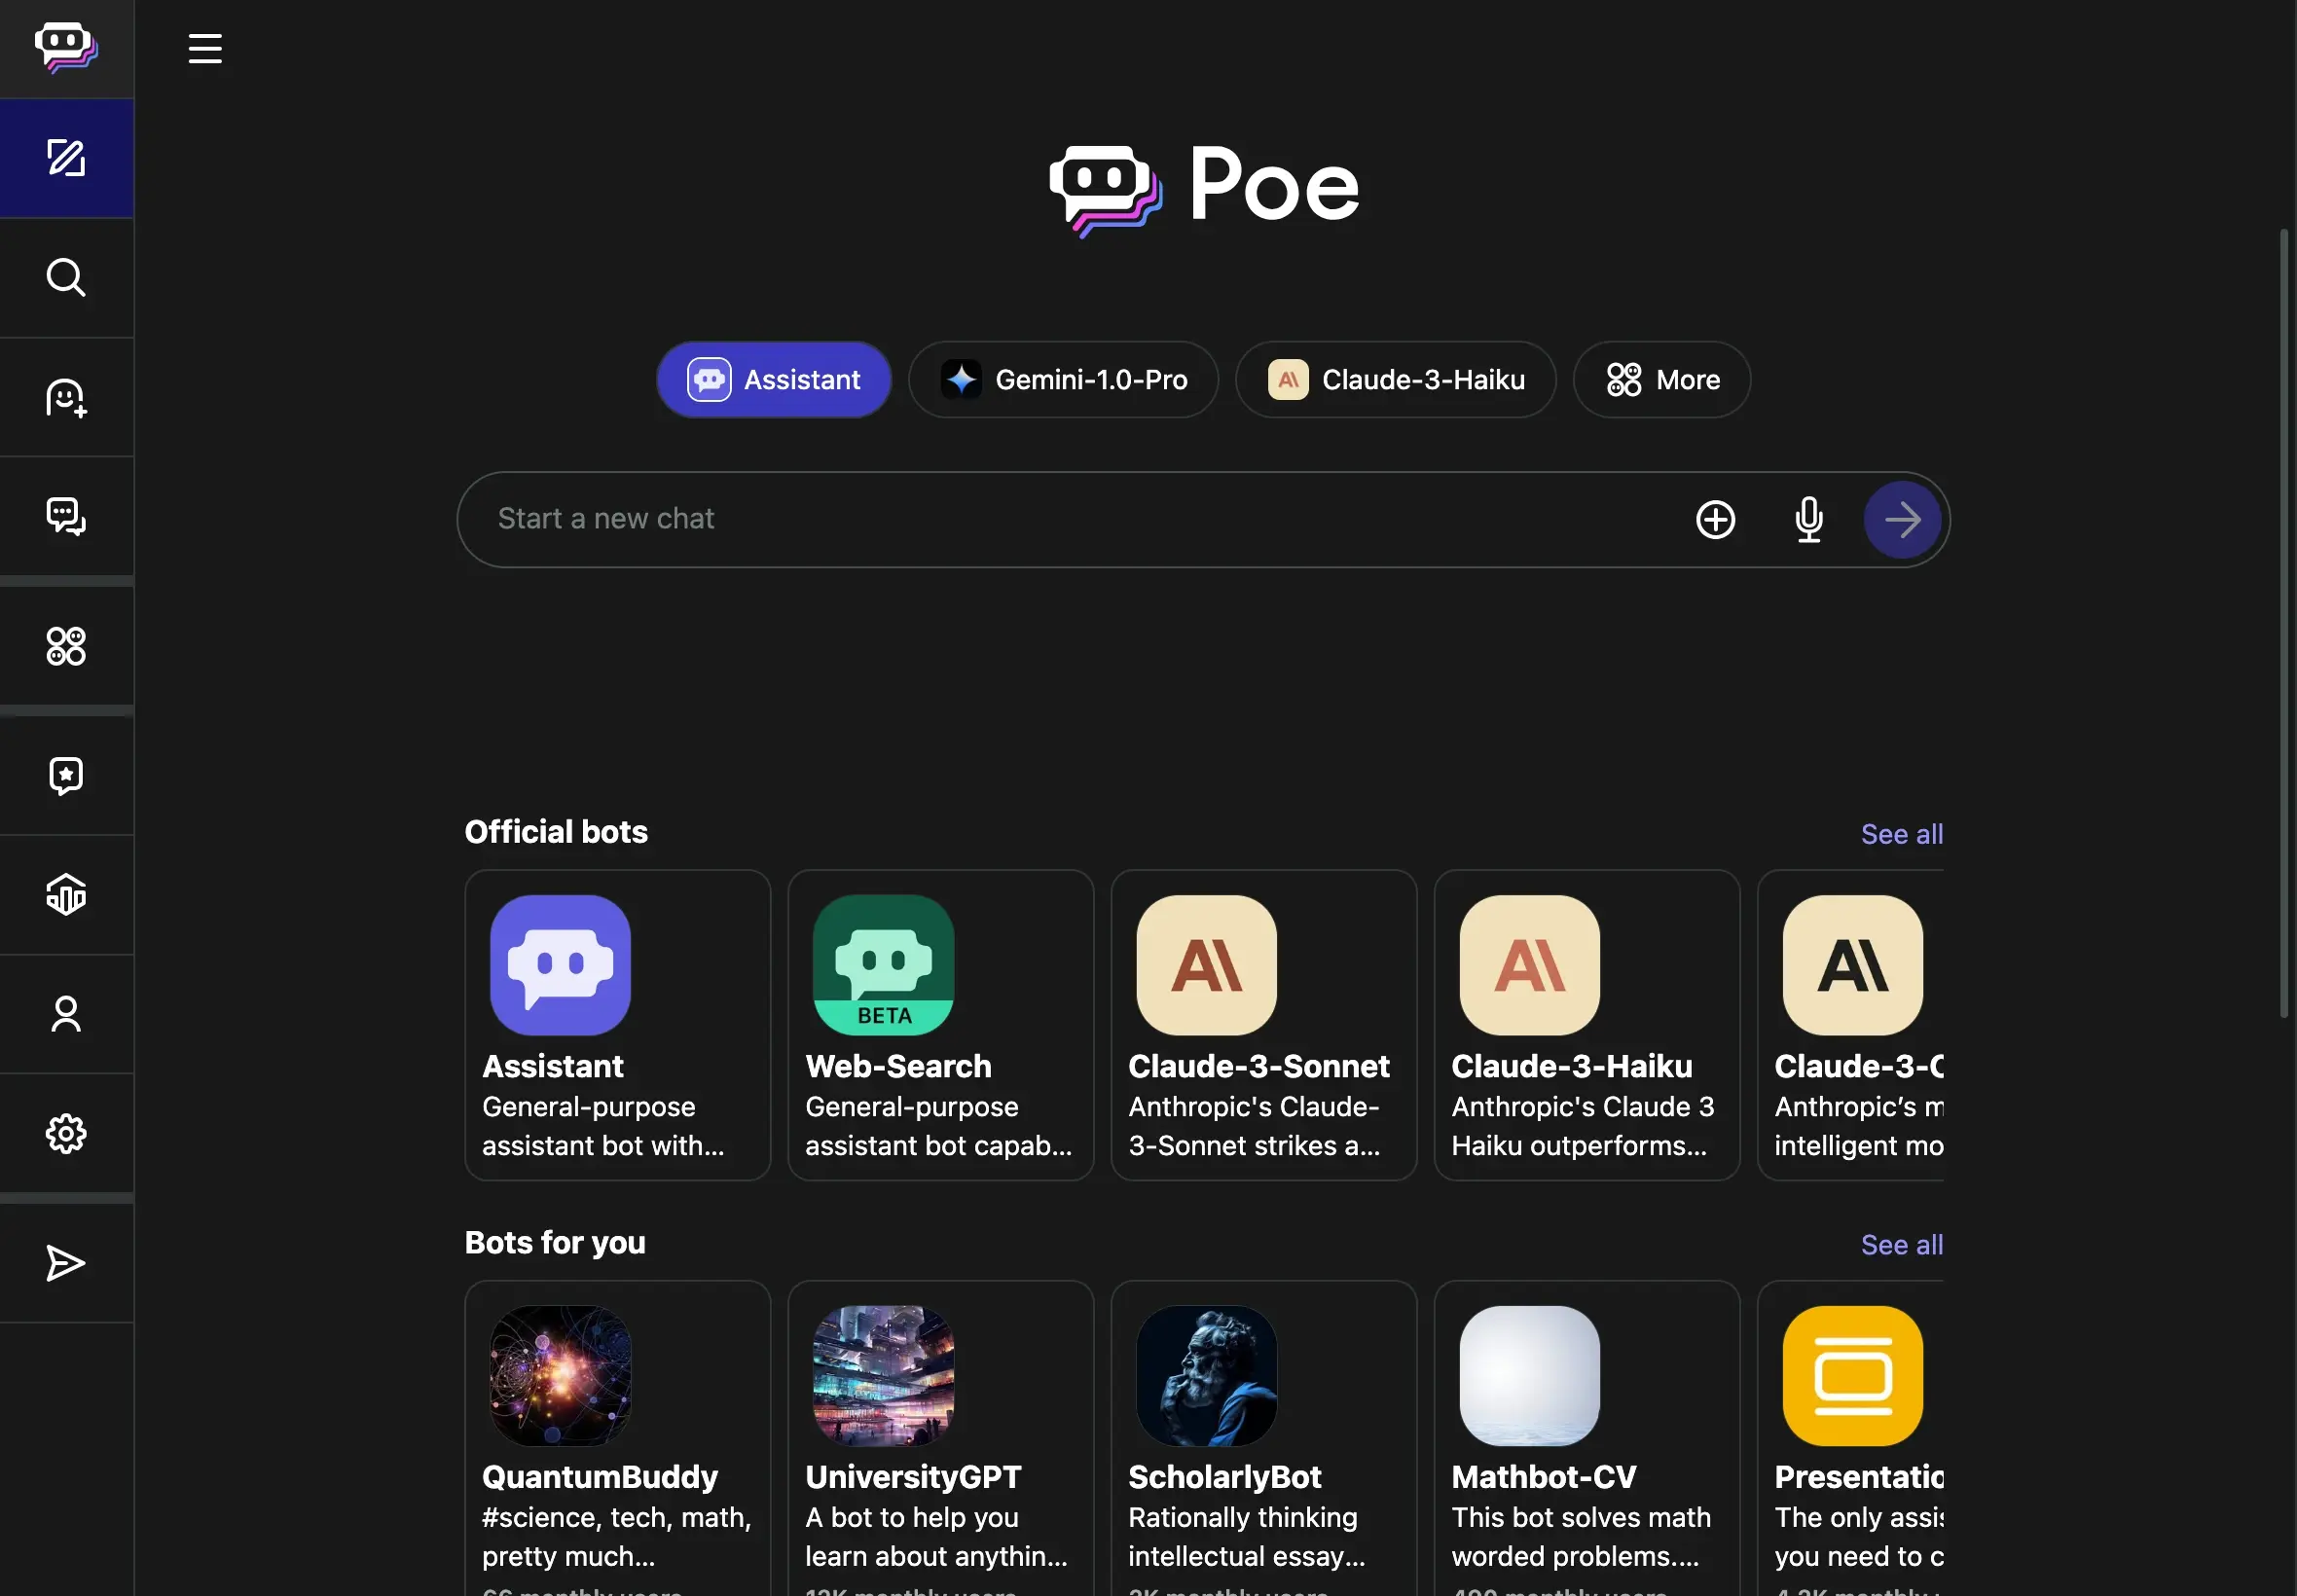Click See all next to Bots for you

coord(1901,1245)
